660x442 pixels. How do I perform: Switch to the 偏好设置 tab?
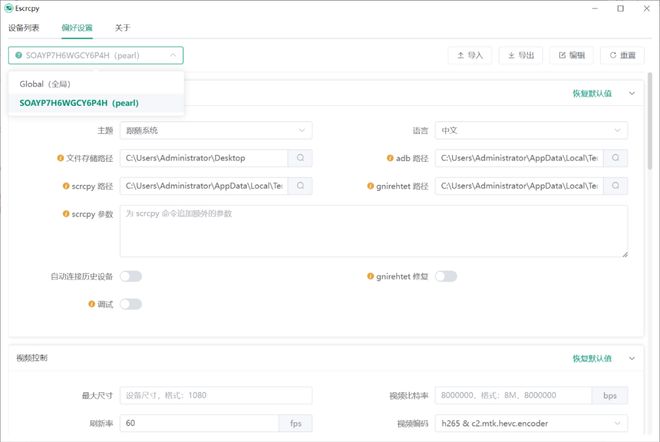tap(77, 28)
